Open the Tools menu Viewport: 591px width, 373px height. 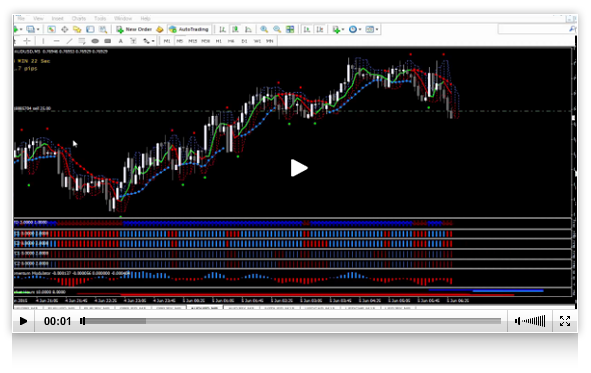click(100, 18)
